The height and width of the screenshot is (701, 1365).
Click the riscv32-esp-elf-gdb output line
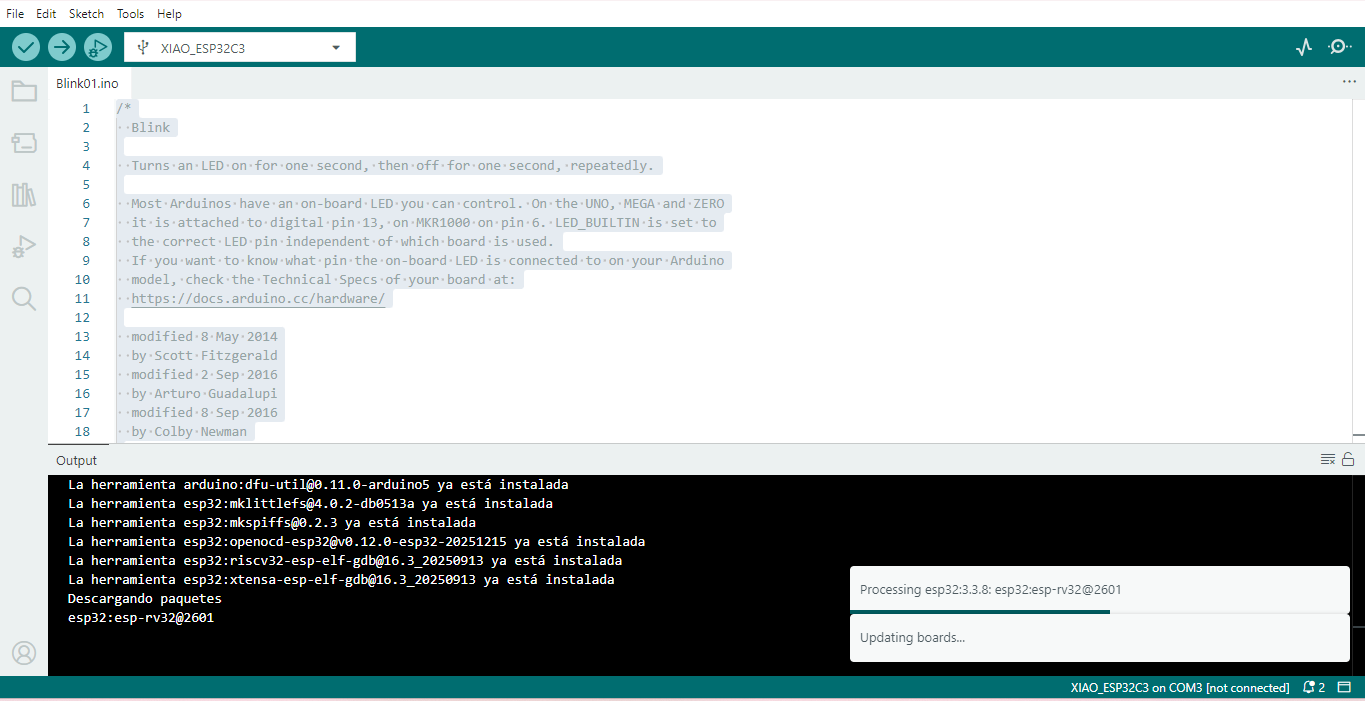tap(345, 560)
